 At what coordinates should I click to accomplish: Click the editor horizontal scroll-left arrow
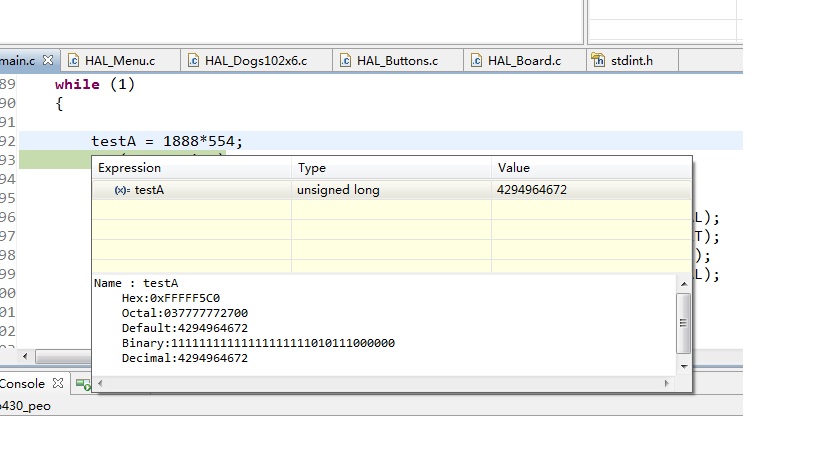tap(25, 357)
